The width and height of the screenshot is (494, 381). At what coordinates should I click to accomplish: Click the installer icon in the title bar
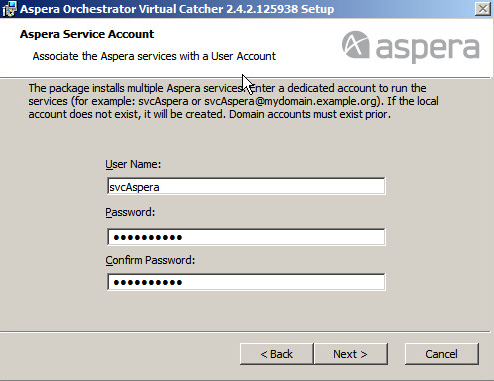click(x=9, y=9)
